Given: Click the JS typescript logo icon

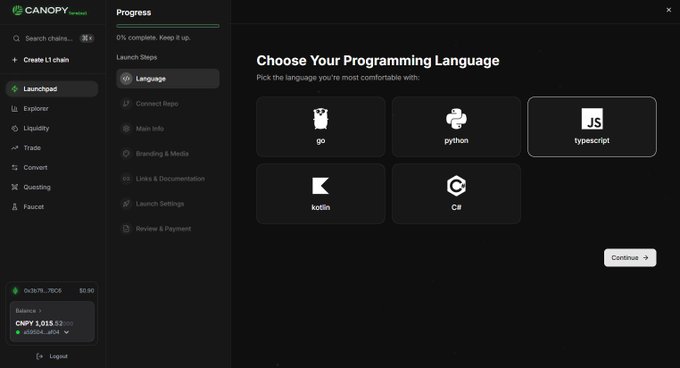Looking at the screenshot, I should pyautogui.click(x=592, y=119).
